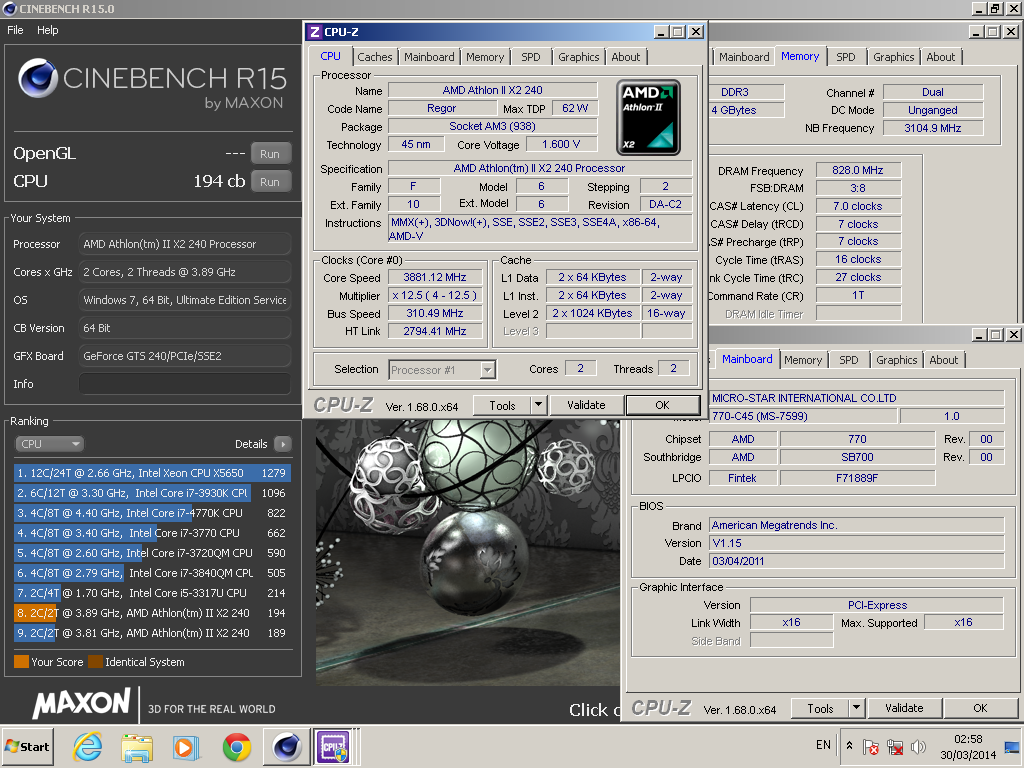Select ranking row Intel Core i7-4770K

(x=152, y=513)
